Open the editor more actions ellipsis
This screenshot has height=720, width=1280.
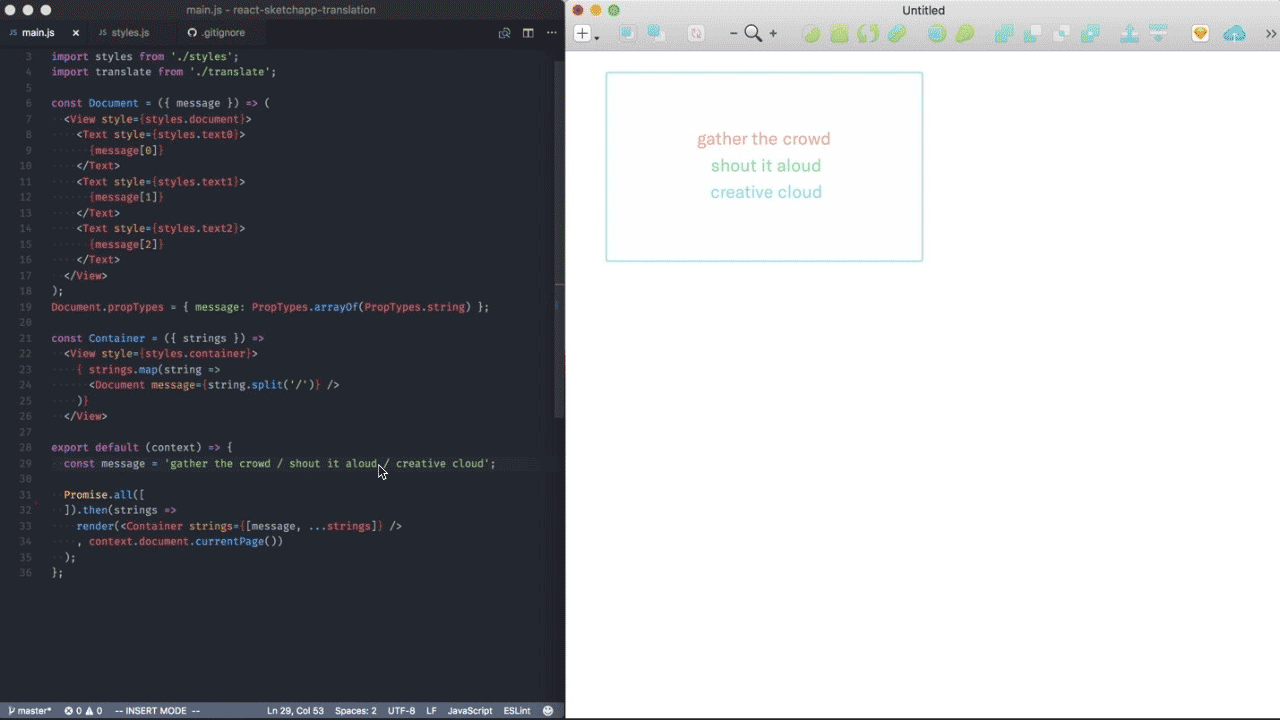click(x=551, y=33)
